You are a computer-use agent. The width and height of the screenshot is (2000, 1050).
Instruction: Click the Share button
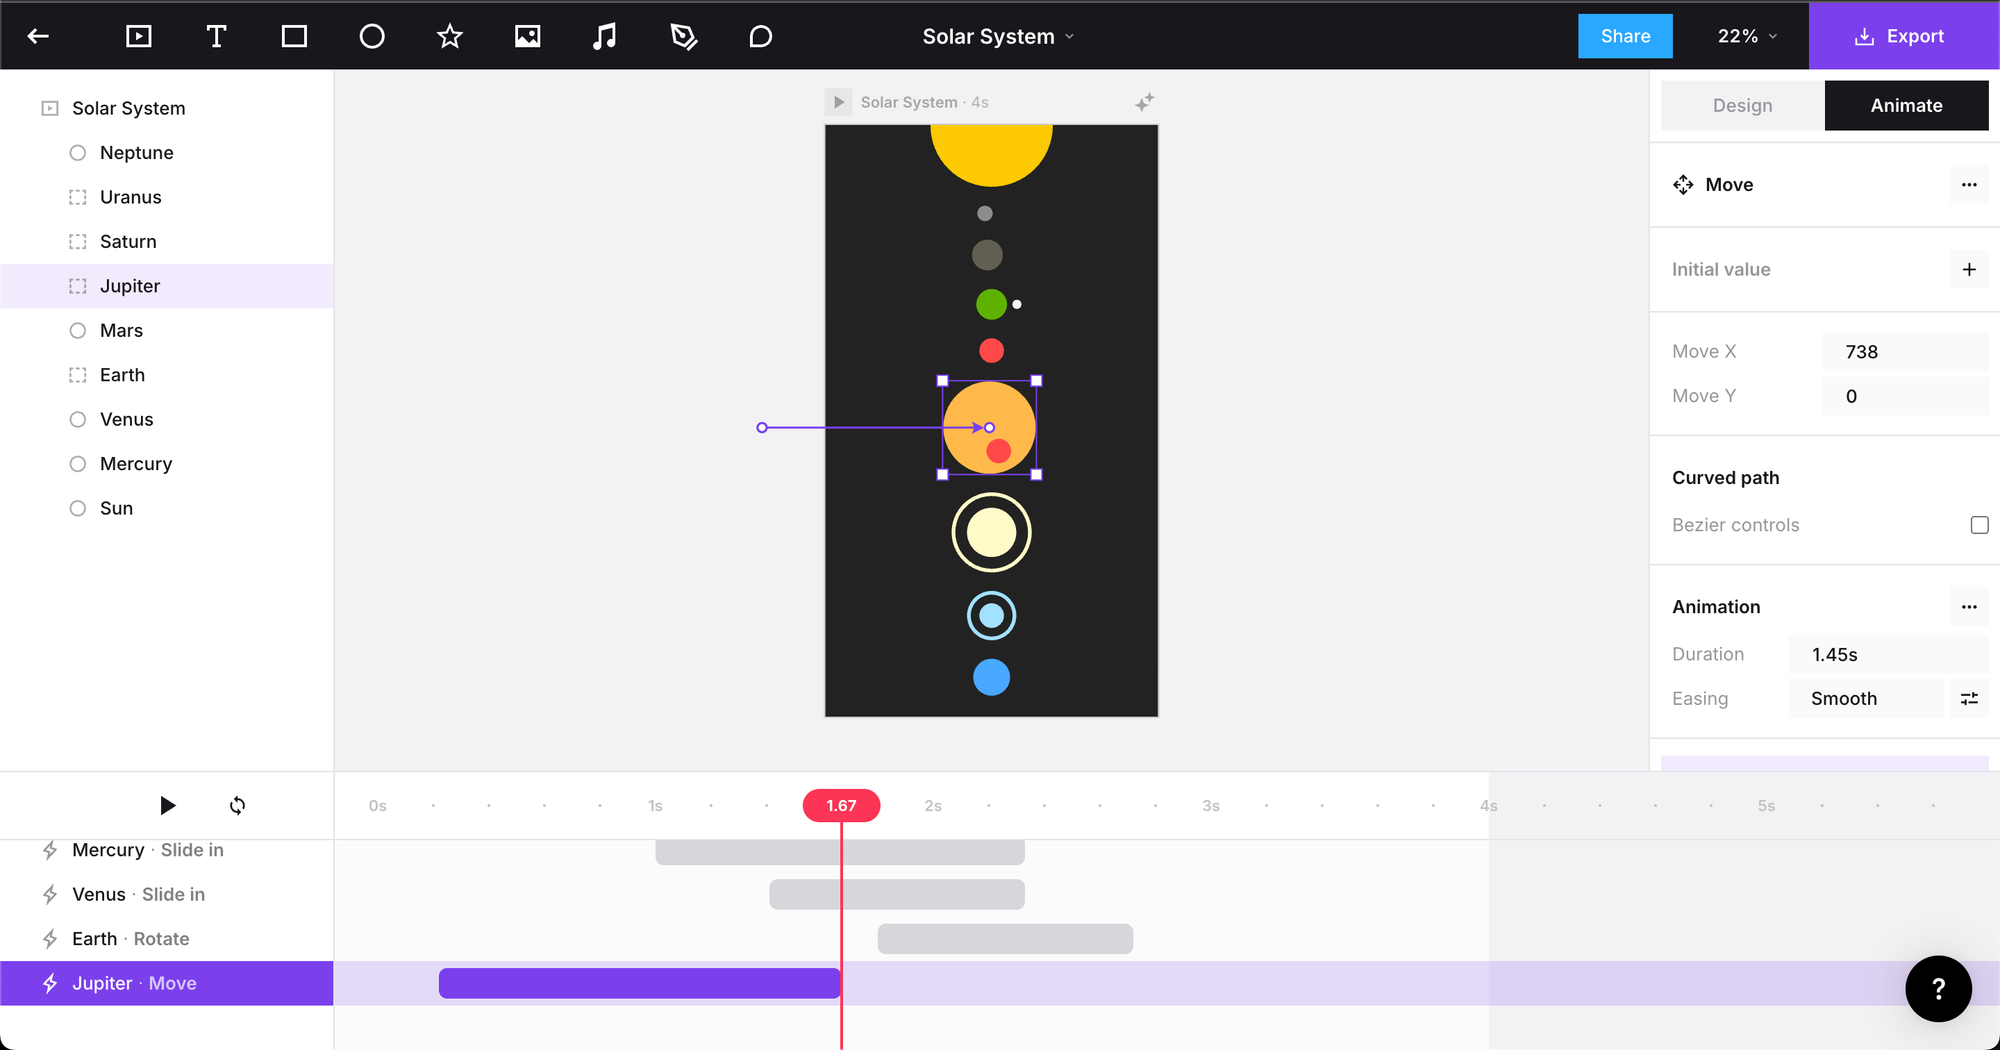click(x=1625, y=37)
